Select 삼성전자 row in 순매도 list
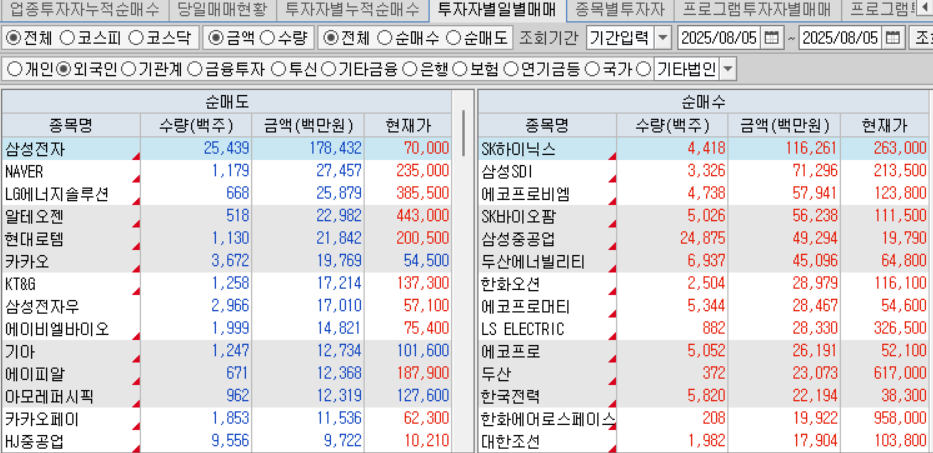This screenshot has width=933, height=453. 227,149
